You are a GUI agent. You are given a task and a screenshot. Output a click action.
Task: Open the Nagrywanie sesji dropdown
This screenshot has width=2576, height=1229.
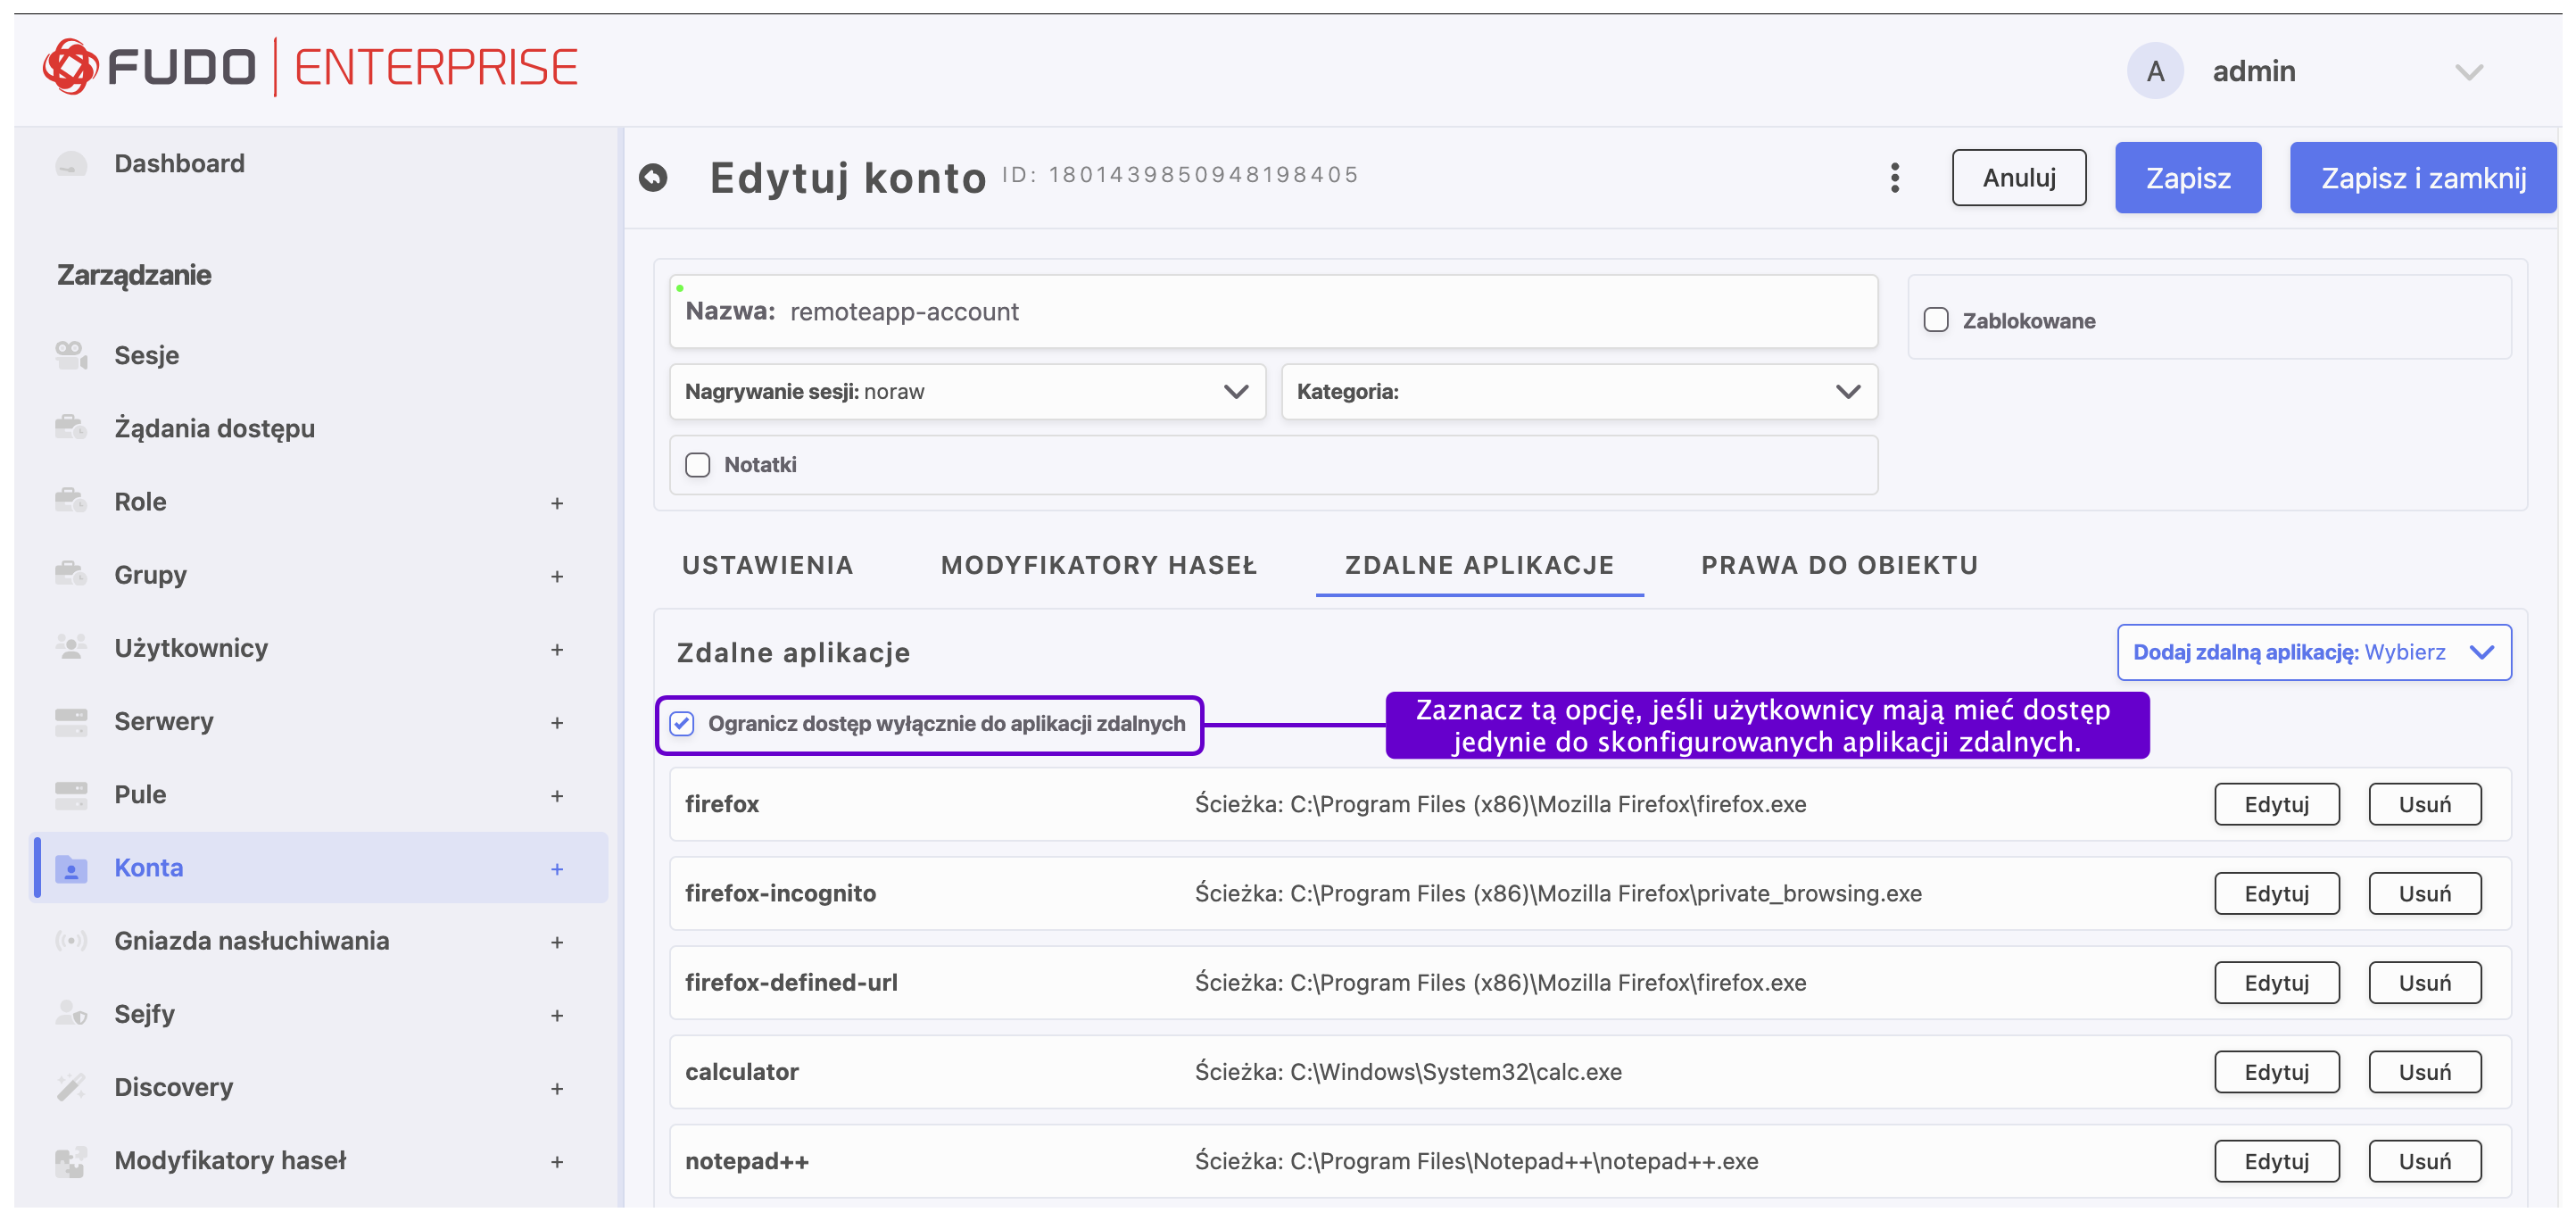point(967,392)
